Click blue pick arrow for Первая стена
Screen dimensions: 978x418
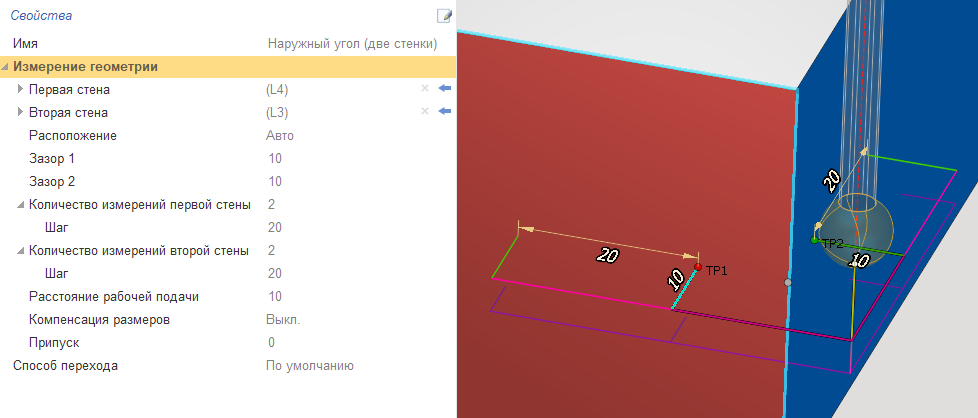point(445,89)
